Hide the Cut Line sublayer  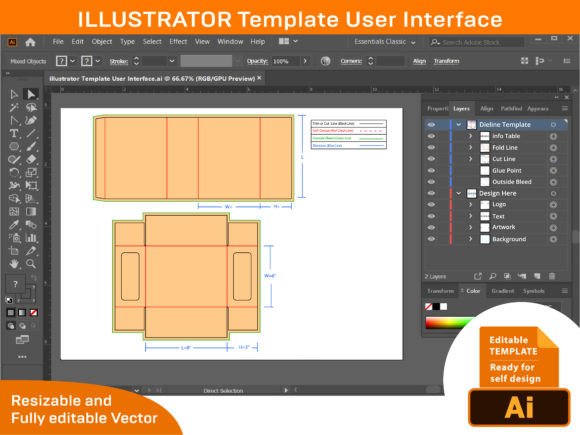click(x=431, y=159)
